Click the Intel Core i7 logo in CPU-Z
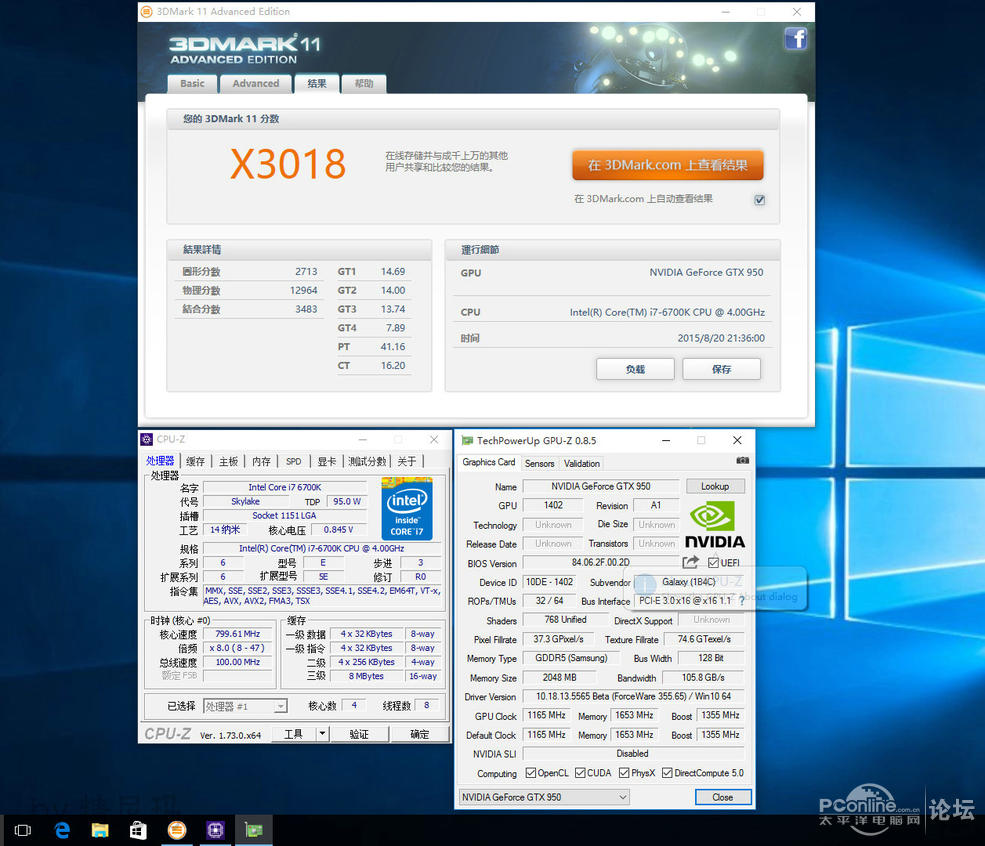 [407, 508]
